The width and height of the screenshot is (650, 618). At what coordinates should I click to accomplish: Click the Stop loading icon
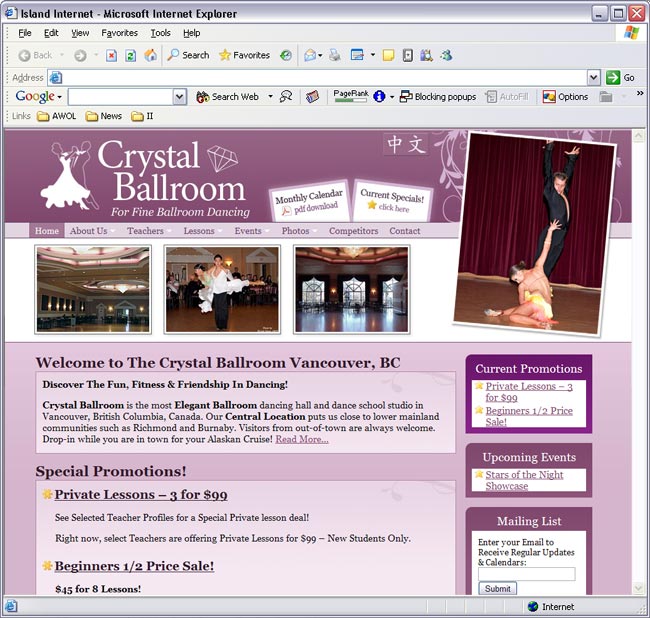click(x=111, y=55)
